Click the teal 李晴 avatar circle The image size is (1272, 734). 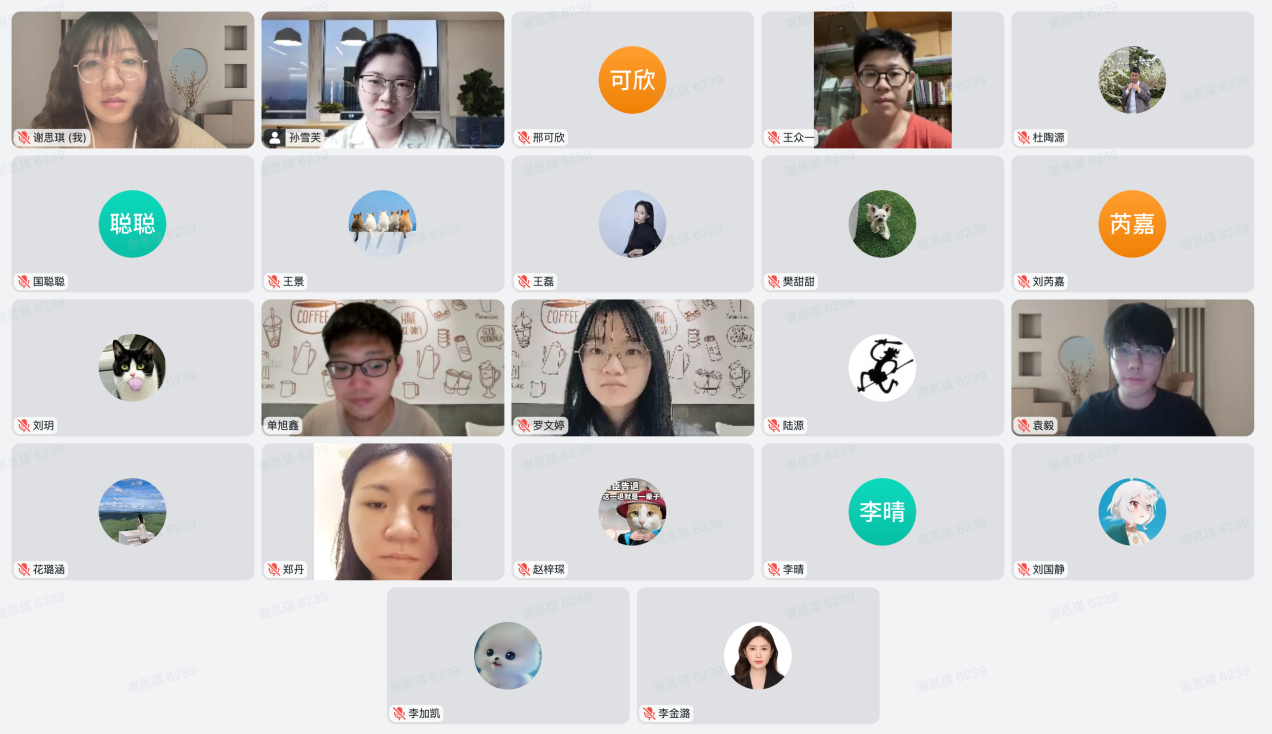[882, 512]
